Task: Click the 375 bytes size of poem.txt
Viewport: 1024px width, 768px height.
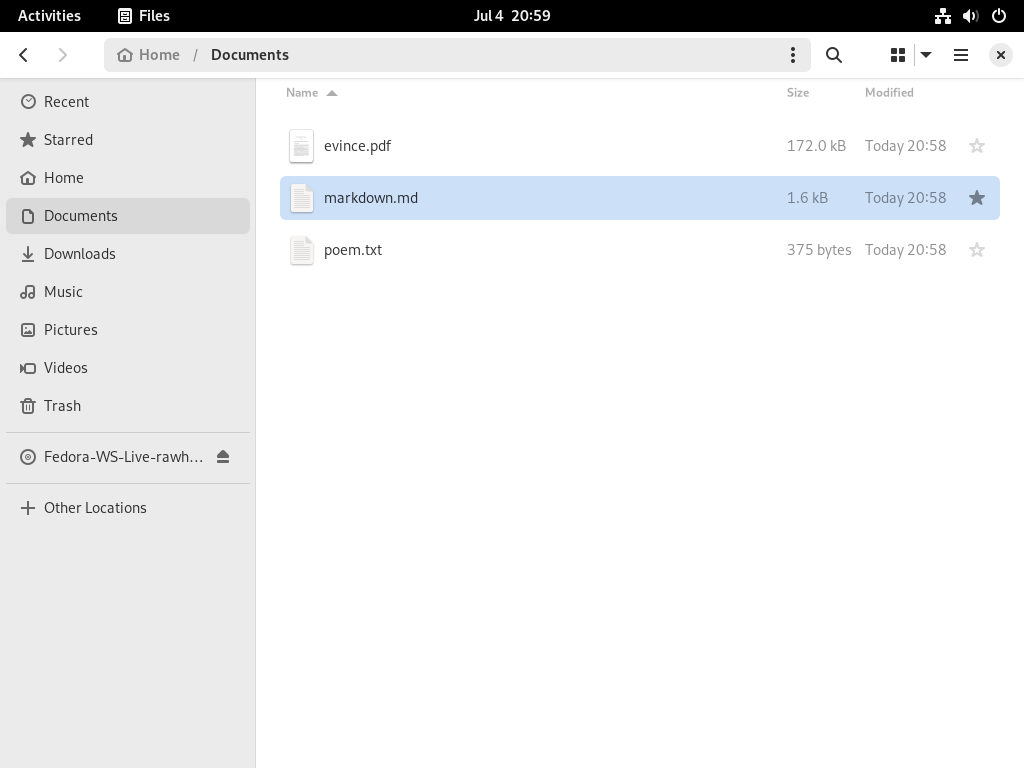Action: tap(819, 250)
